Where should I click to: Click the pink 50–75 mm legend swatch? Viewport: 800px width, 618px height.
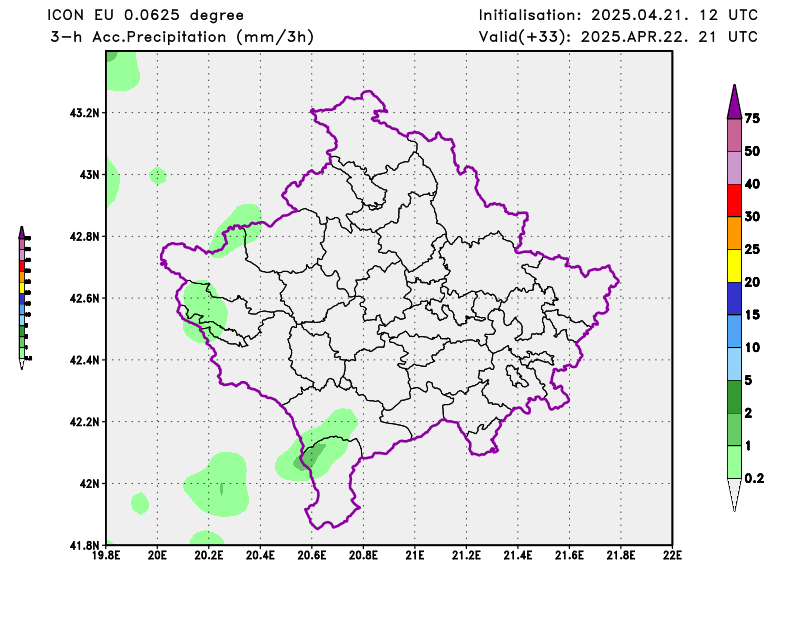point(734,135)
